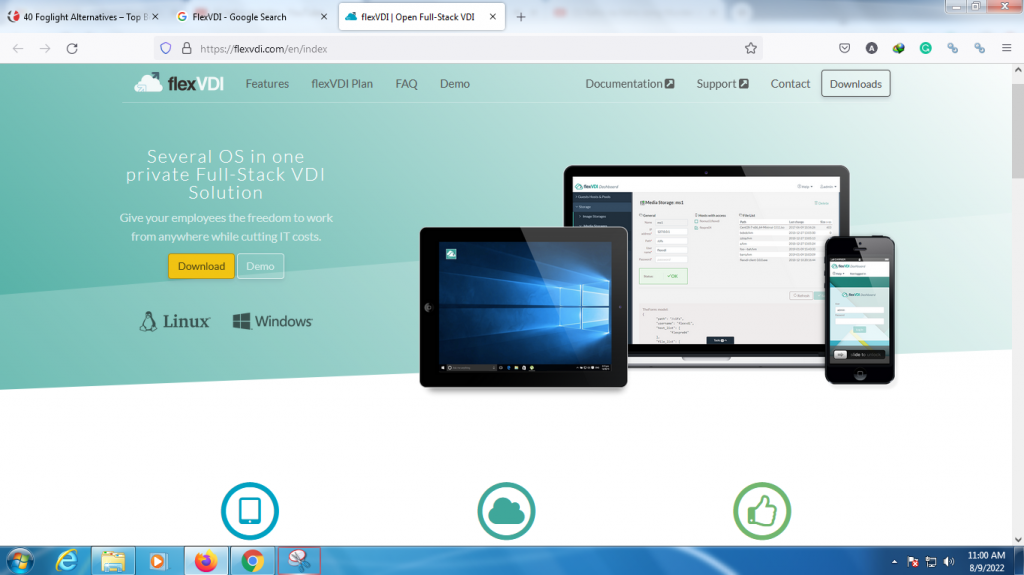Click the thumbs-up feature circle icon
Viewport: 1024px width, 575px height.
coord(762,511)
